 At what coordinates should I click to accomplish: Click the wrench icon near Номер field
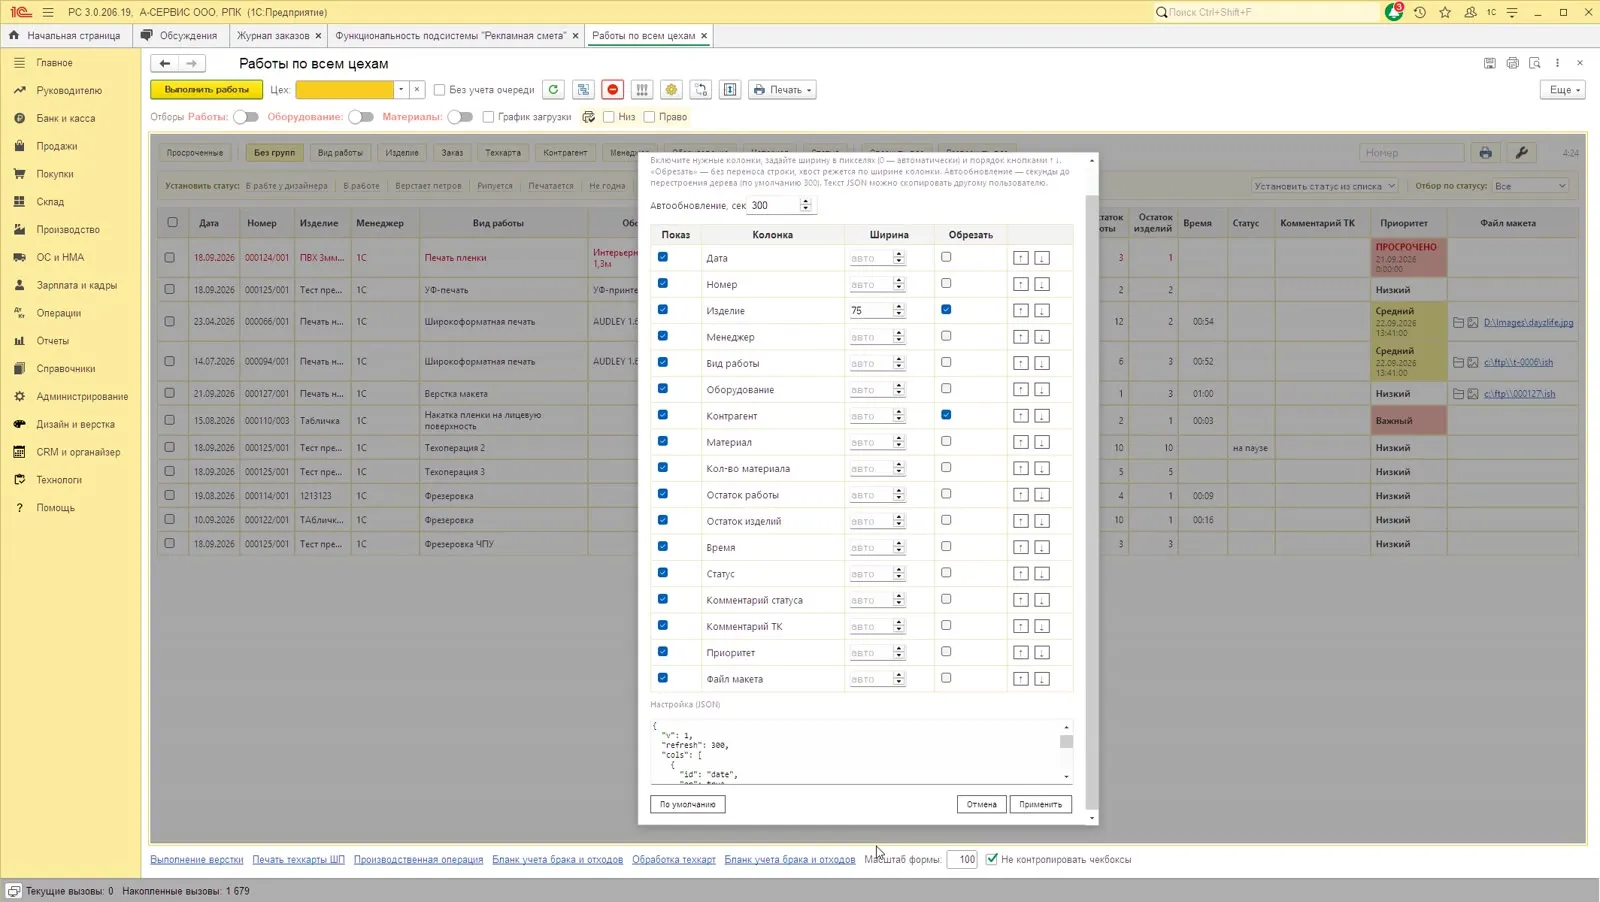[1522, 153]
